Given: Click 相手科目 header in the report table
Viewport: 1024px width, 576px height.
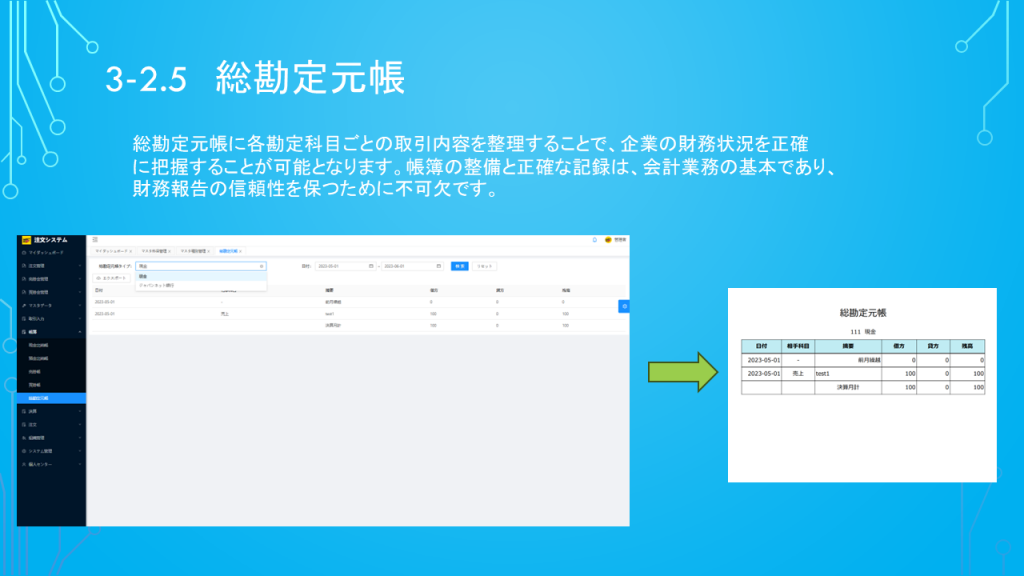Looking at the screenshot, I should click(798, 346).
